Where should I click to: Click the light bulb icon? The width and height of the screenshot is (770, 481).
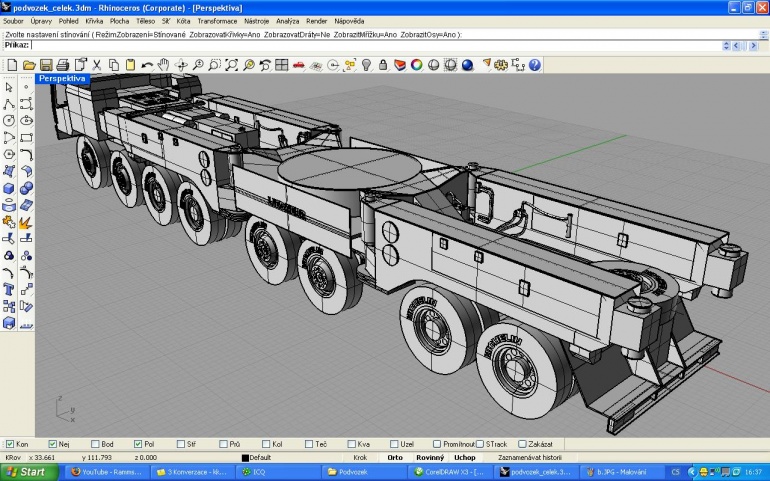(366, 65)
